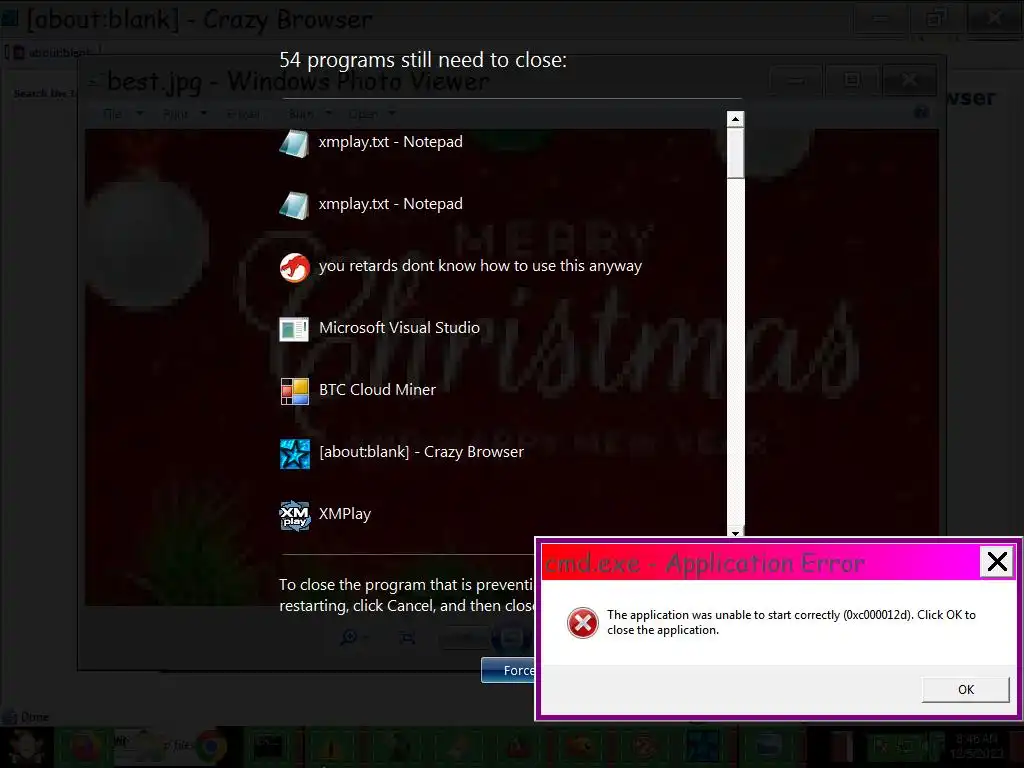Click red animal icon beside 'you retards' entry
1024x768 pixels.
[x=295, y=267]
